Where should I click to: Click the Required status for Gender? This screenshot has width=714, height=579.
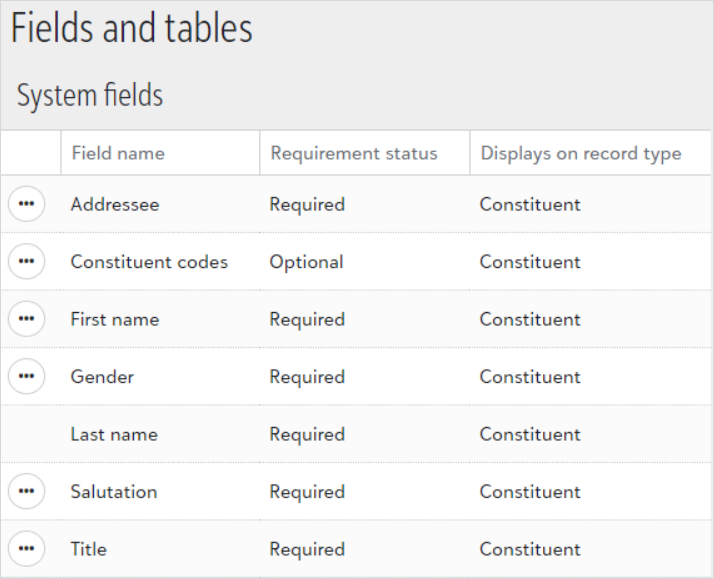pos(307,377)
